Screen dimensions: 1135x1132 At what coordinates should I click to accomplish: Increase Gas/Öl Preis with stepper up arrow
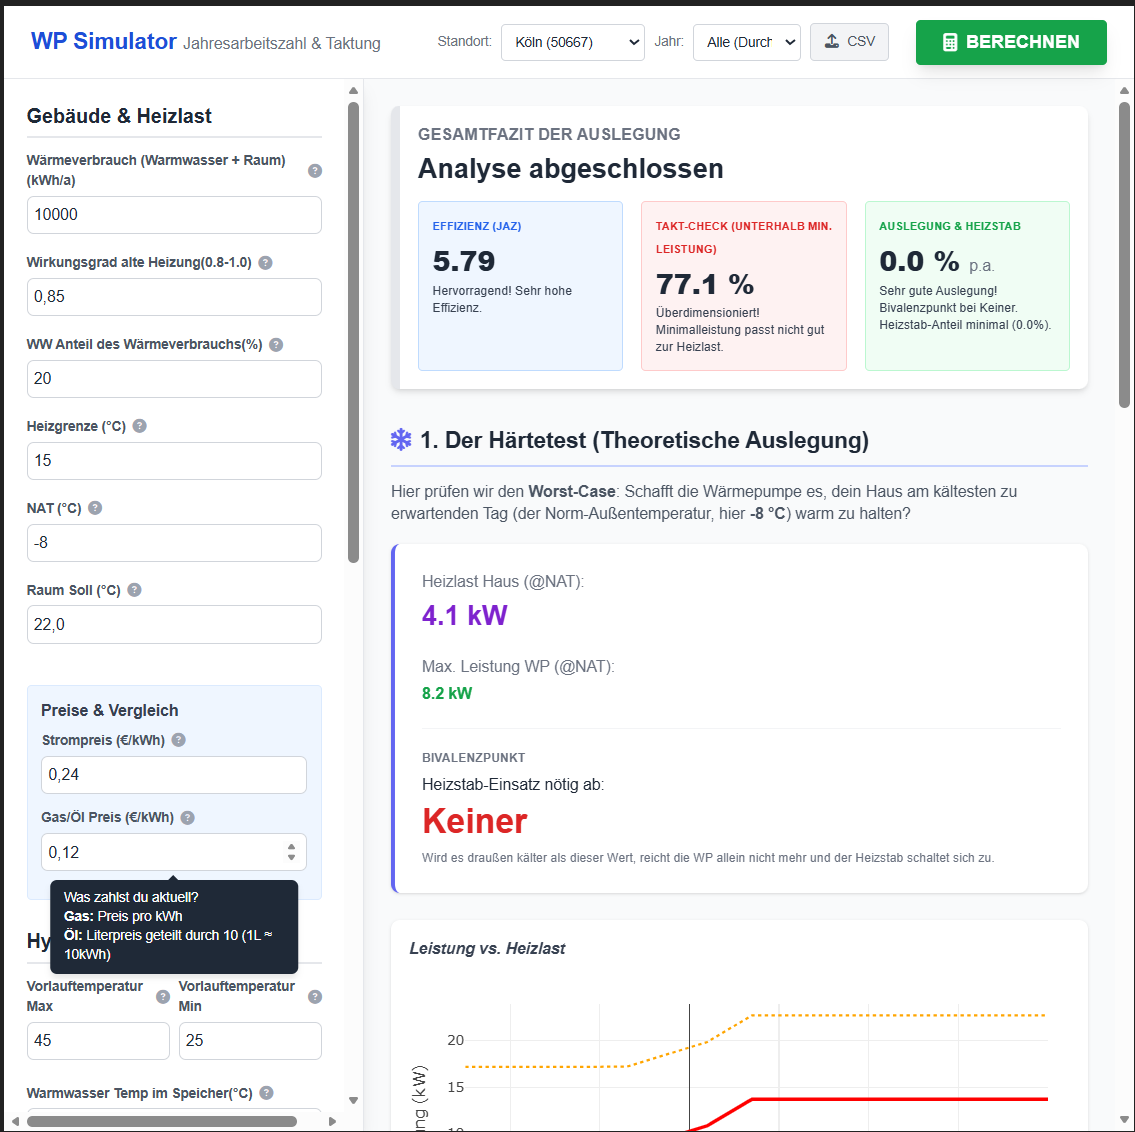(x=291, y=847)
